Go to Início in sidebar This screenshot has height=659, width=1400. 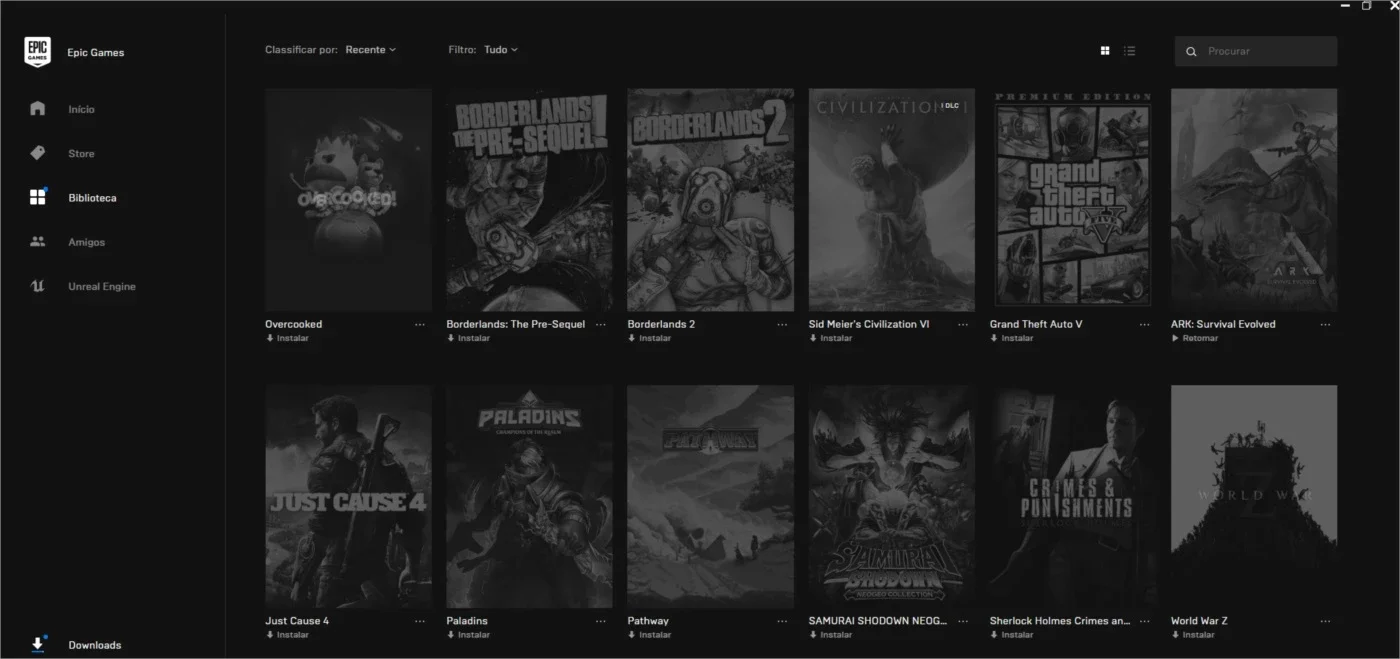[x=81, y=109]
